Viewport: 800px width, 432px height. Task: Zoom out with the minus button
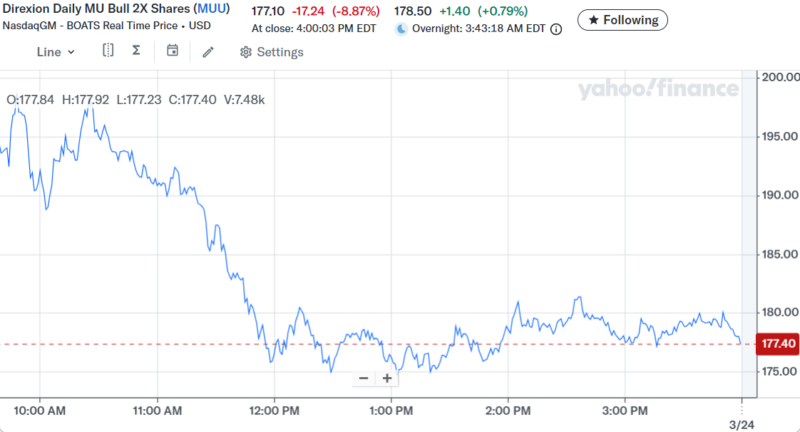(x=363, y=378)
